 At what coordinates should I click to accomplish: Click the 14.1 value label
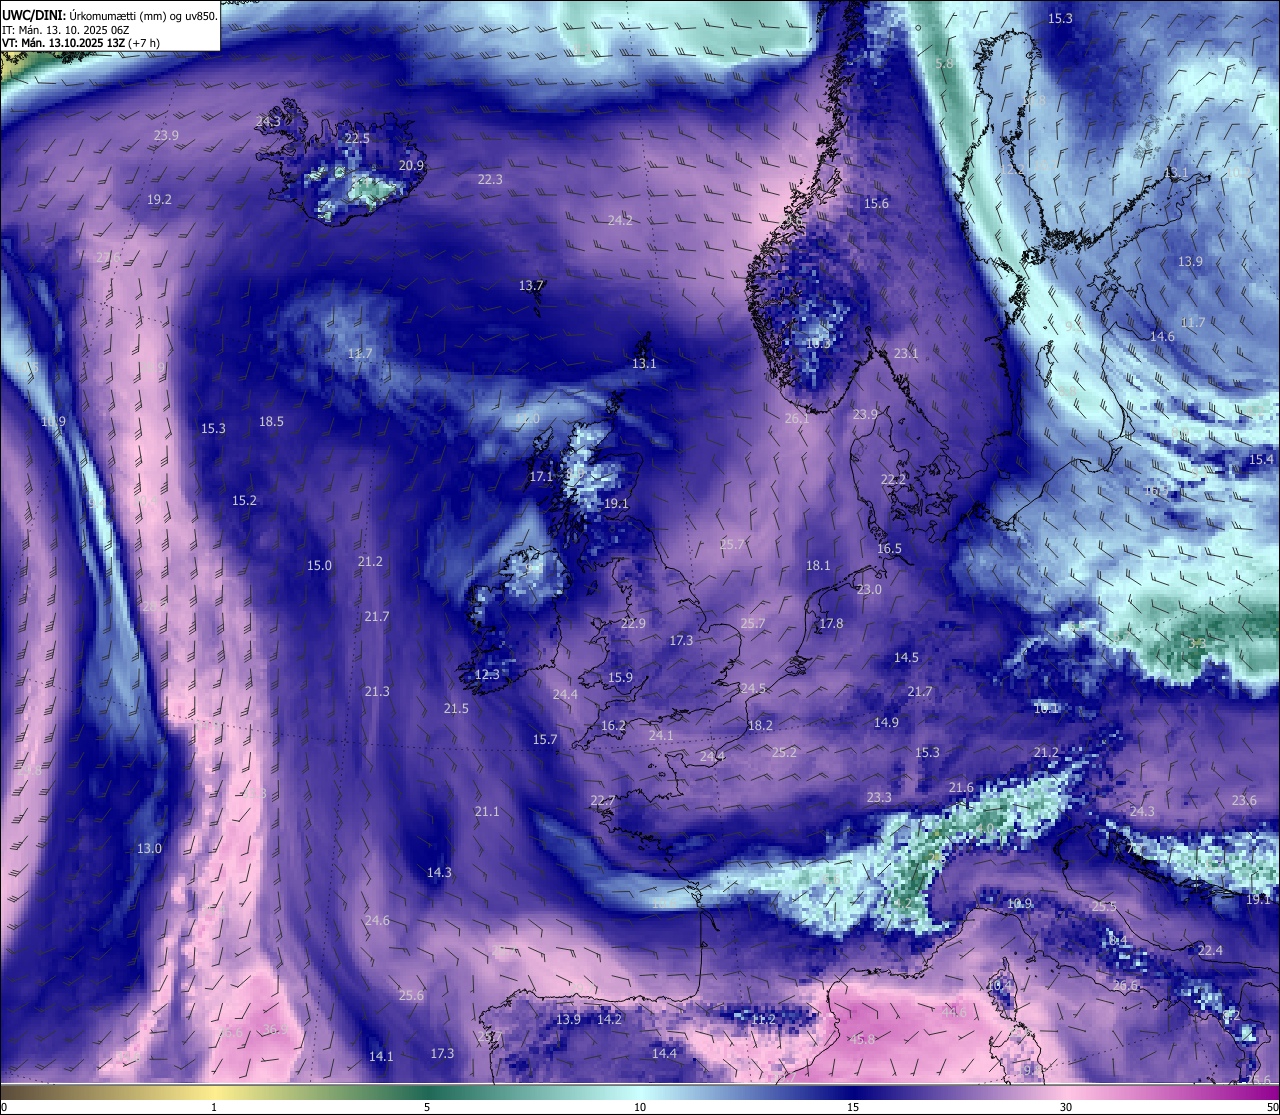pyautogui.click(x=381, y=1056)
